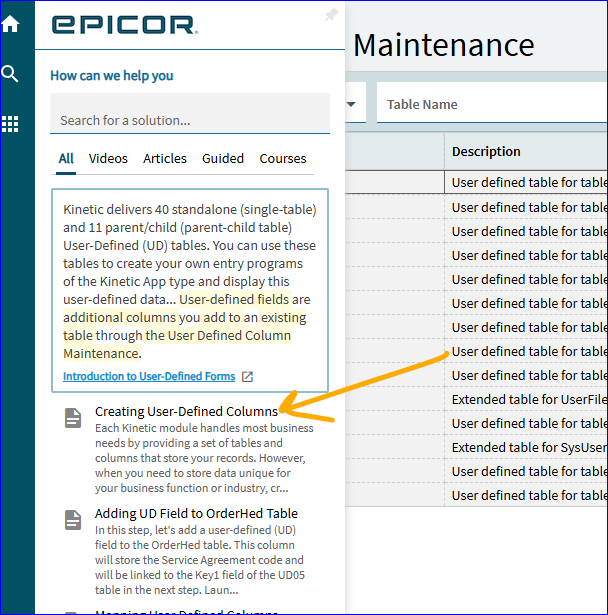608x615 pixels.
Task: Click document icon for Creating User-Defined Columns
Action: point(73,418)
